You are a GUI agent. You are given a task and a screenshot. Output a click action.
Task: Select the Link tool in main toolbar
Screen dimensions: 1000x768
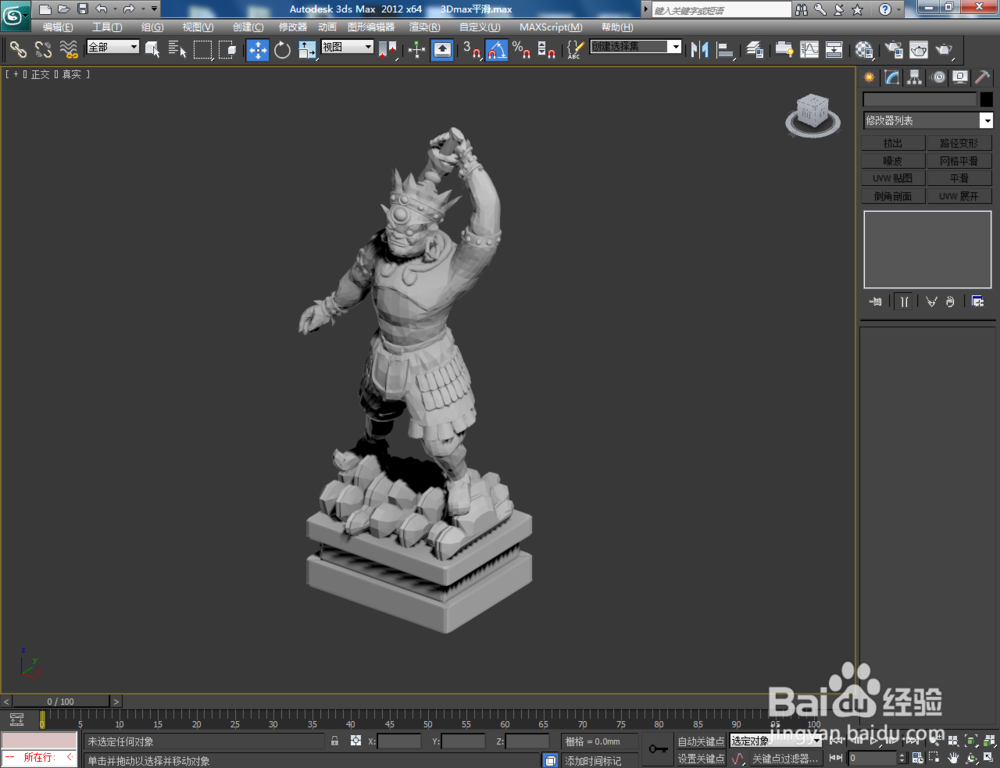(18, 49)
